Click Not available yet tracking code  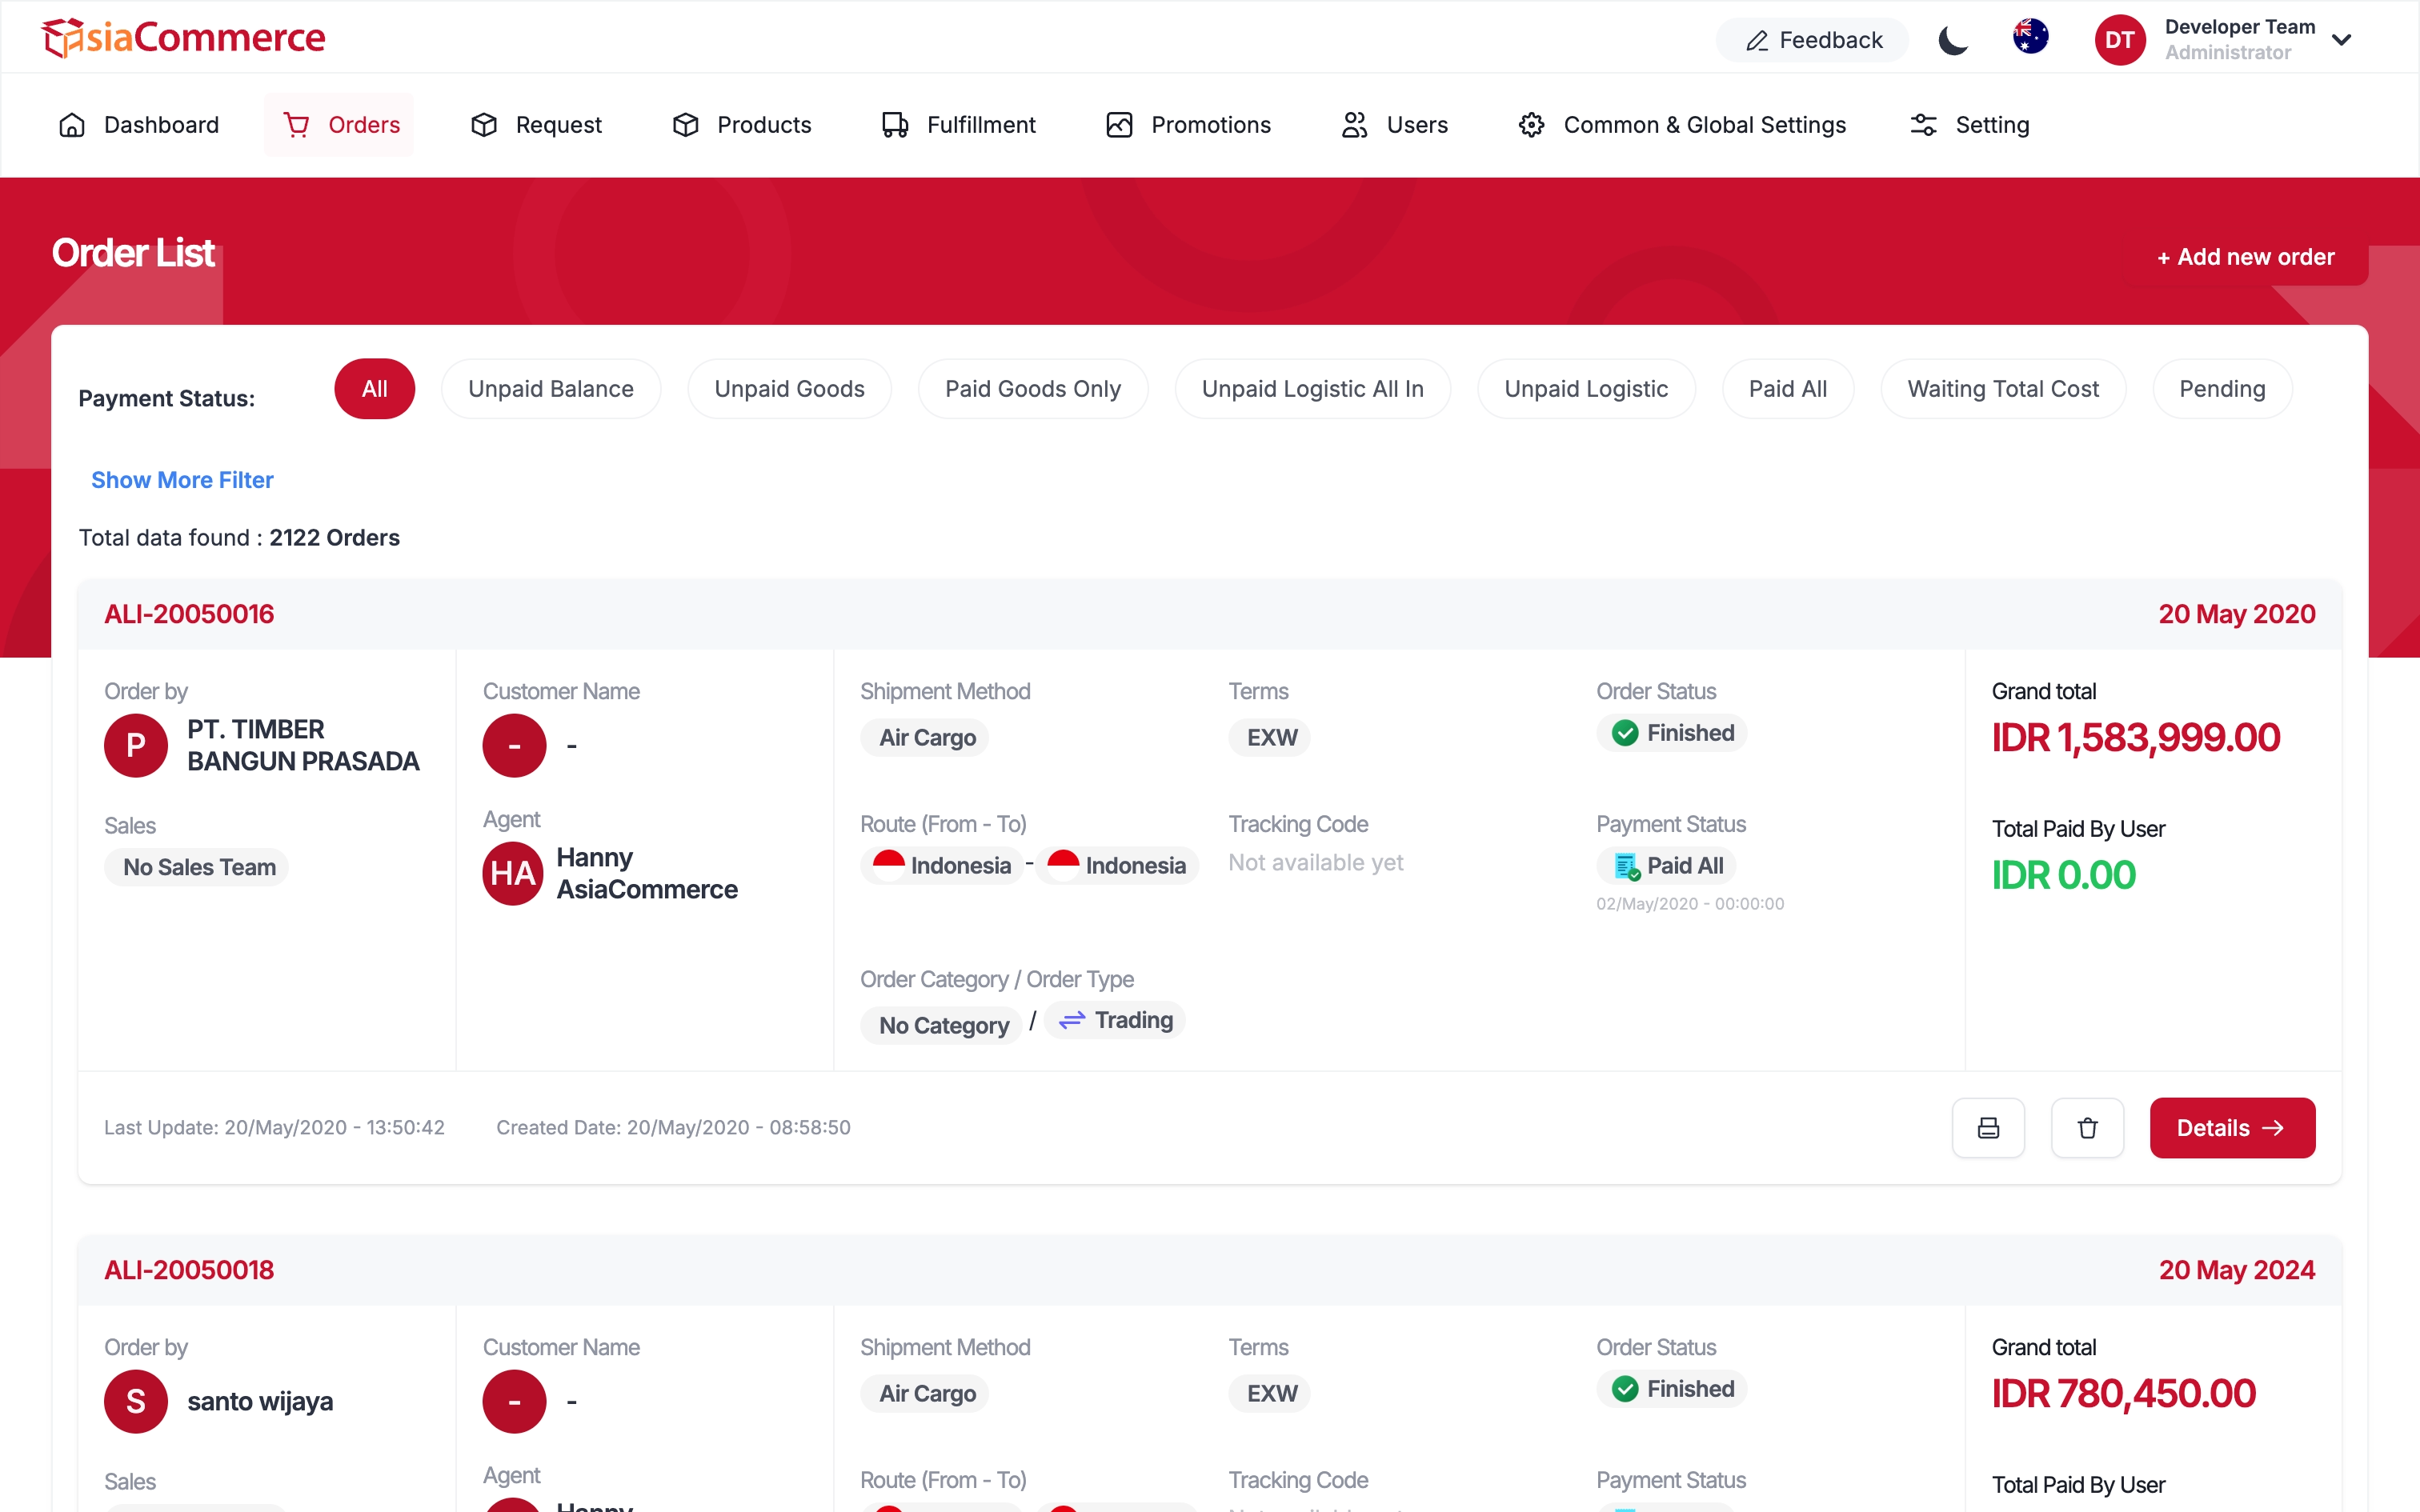click(x=1315, y=862)
